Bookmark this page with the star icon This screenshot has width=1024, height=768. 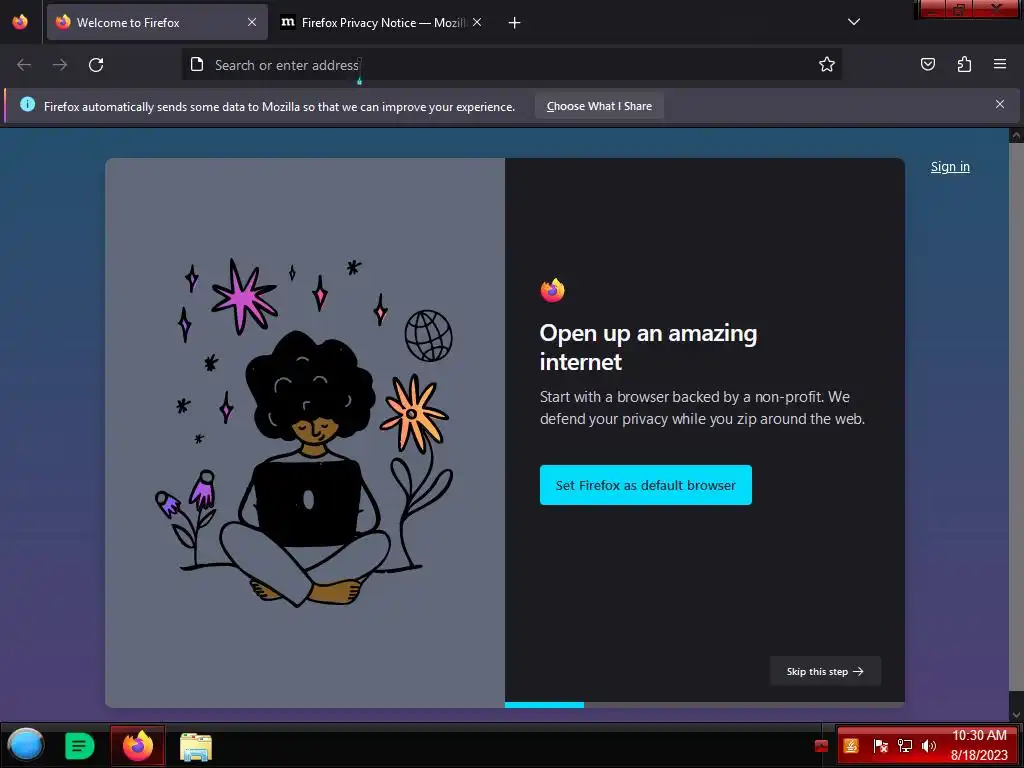[827, 64]
